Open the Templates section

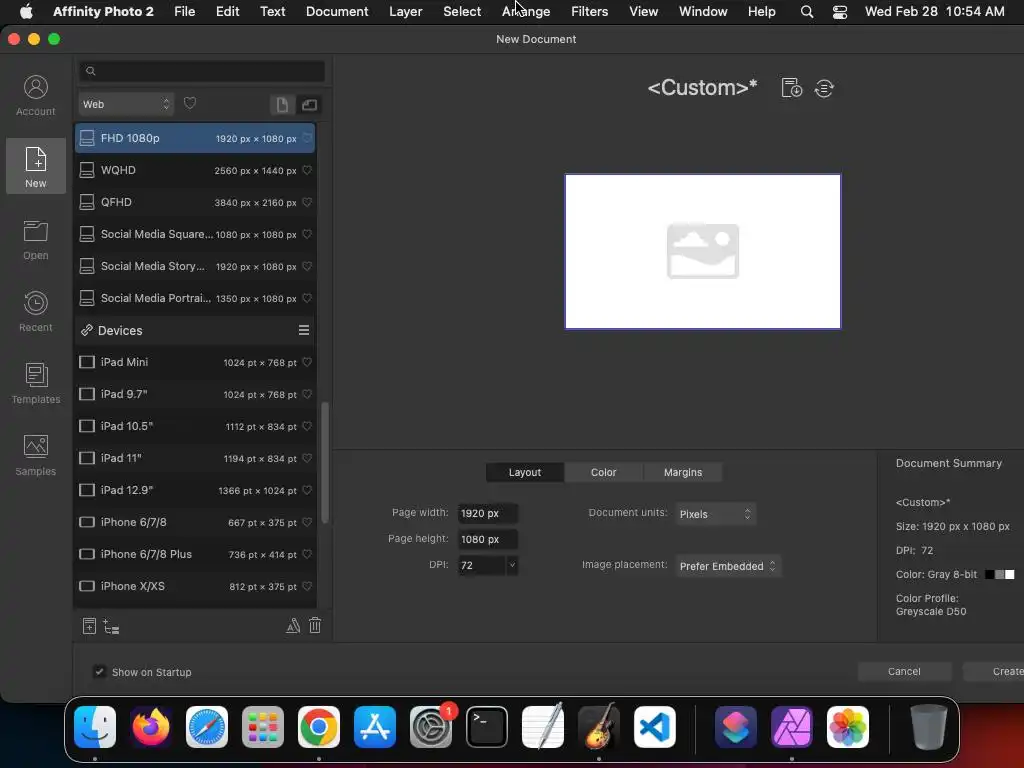click(35, 383)
